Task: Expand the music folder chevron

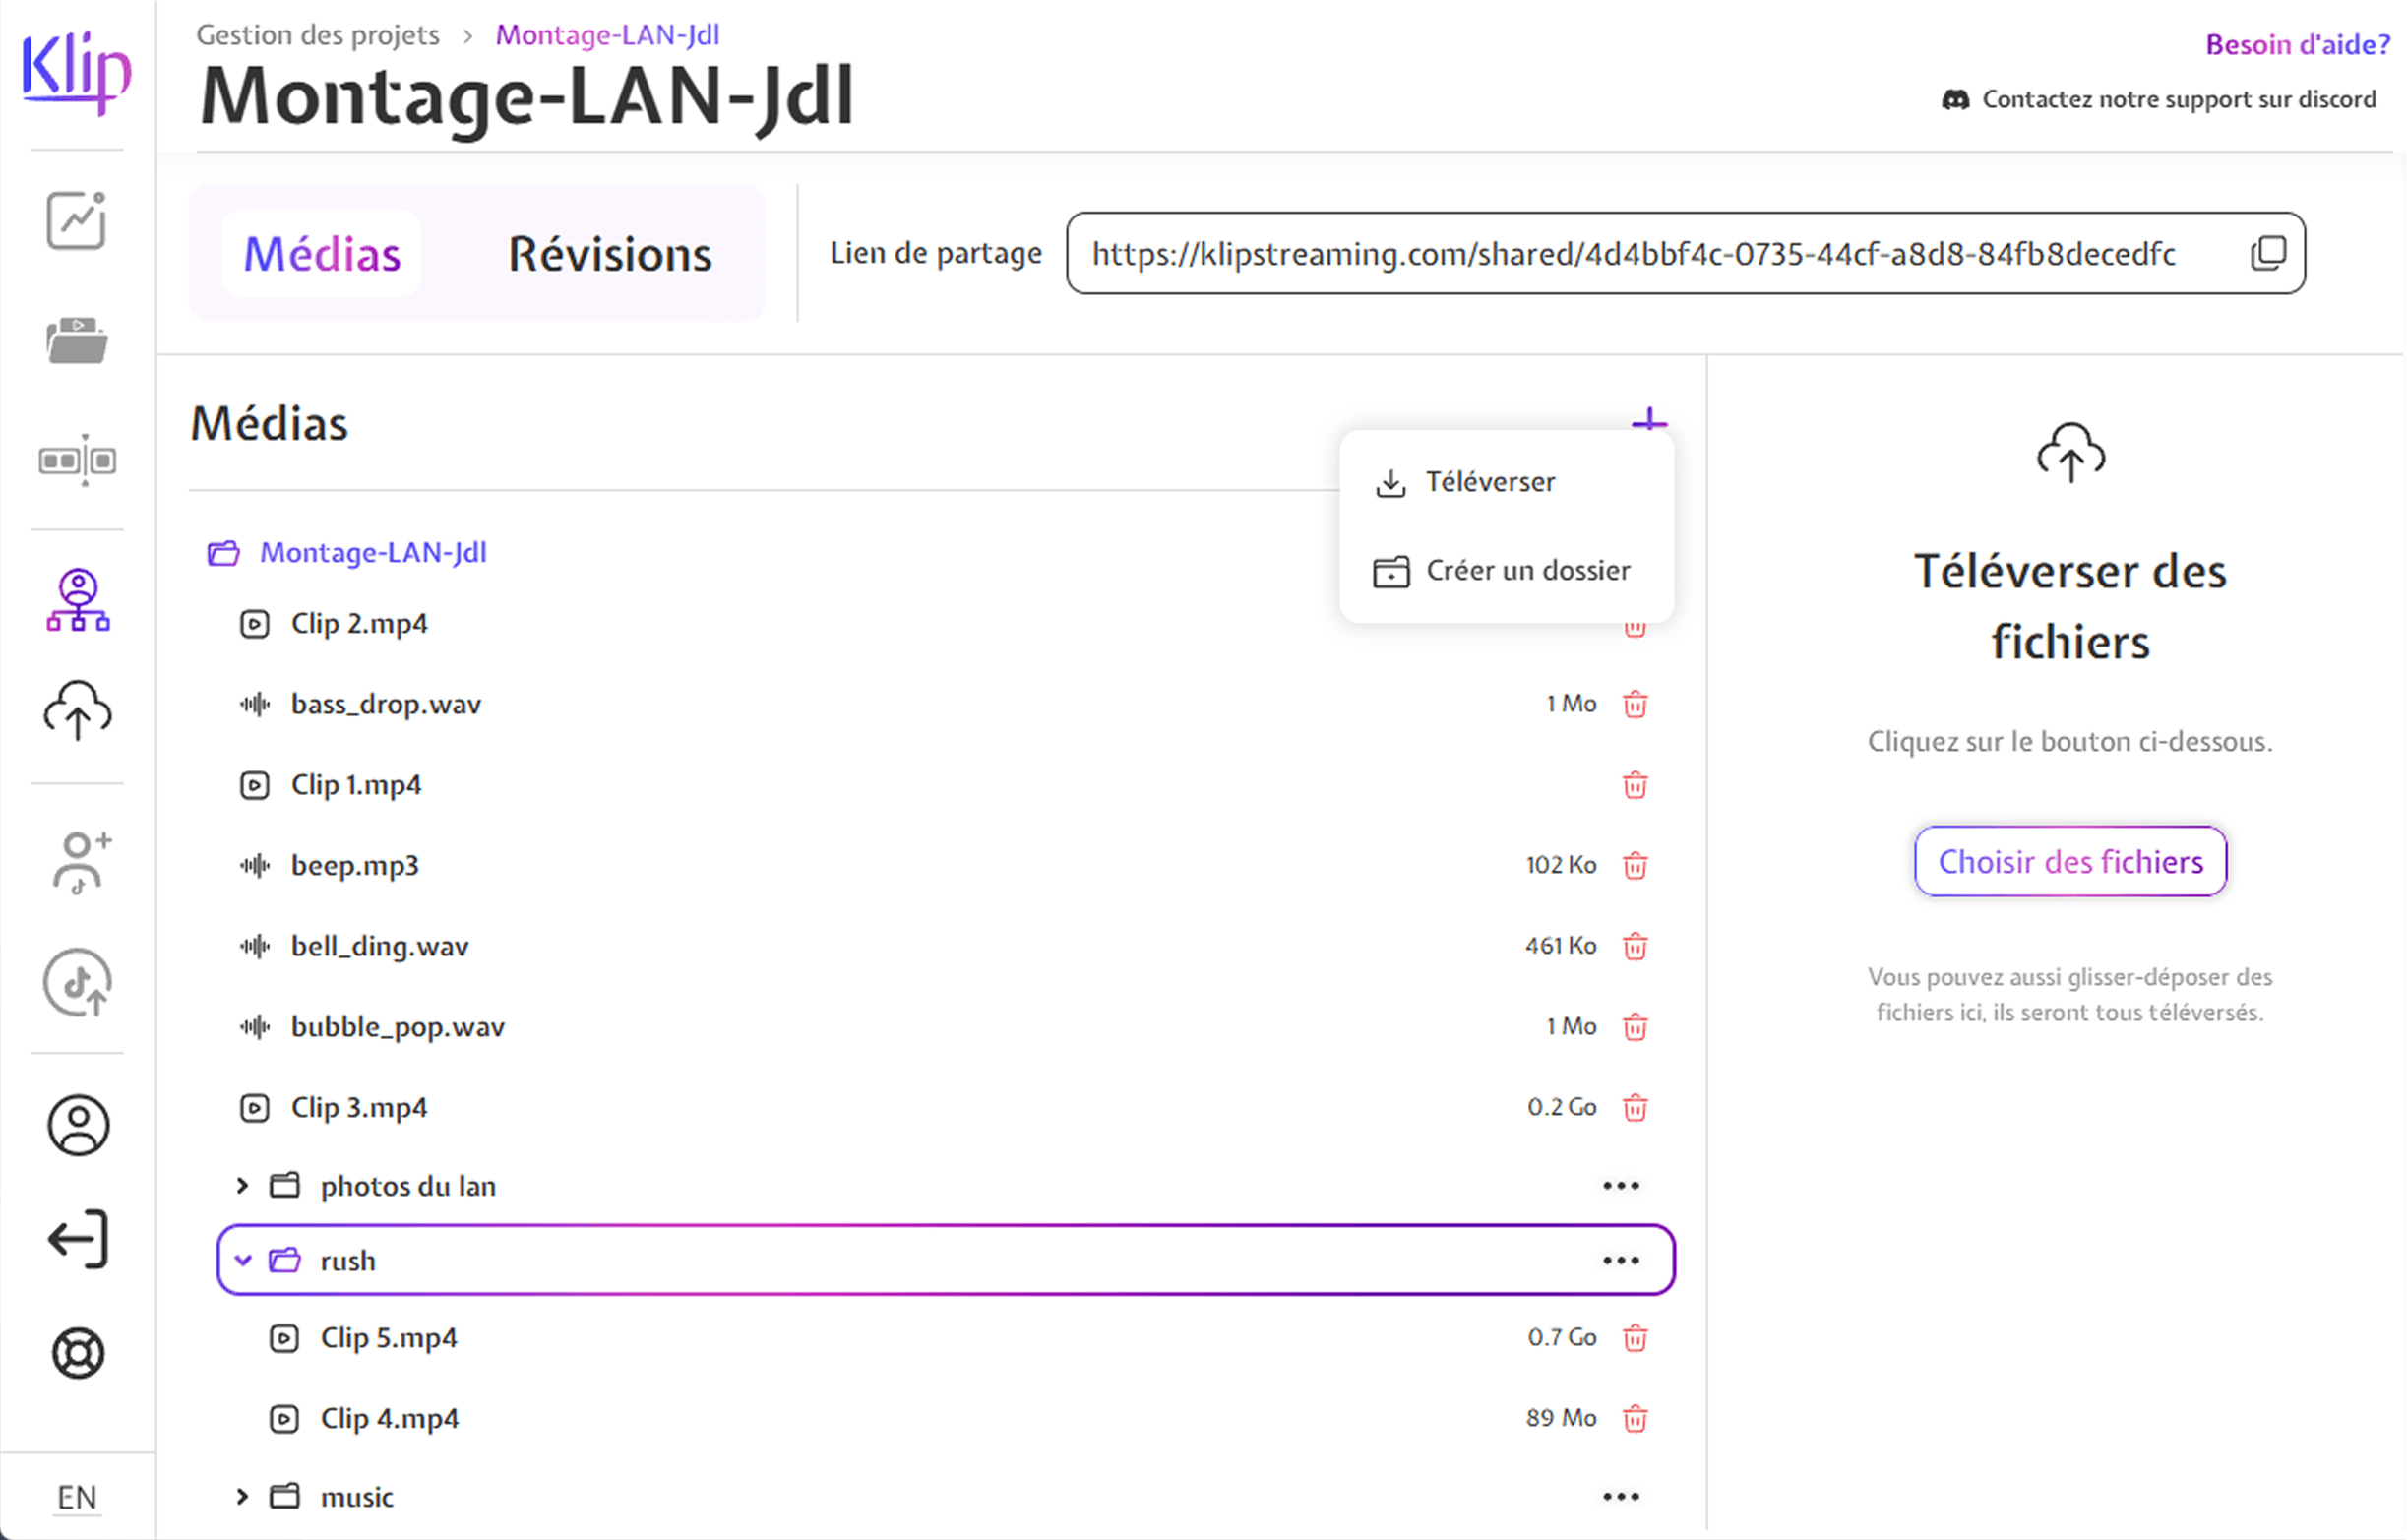Action: point(242,1497)
